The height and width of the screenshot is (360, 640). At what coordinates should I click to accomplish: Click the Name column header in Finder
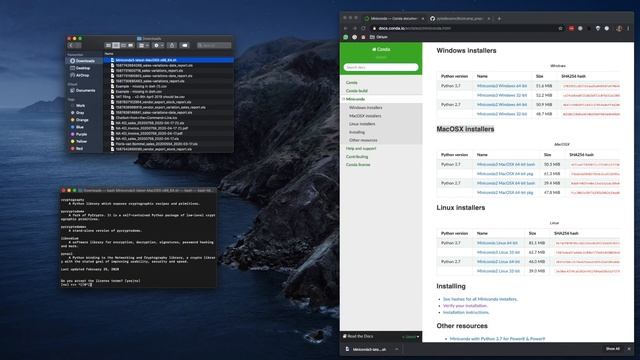[109, 54]
